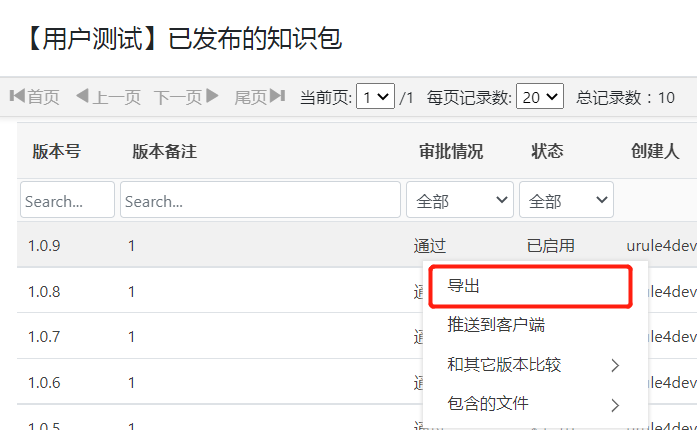Open 状态 filter dropdown
Image resolution: width=697 pixels, height=430 pixels.
[566, 200]
